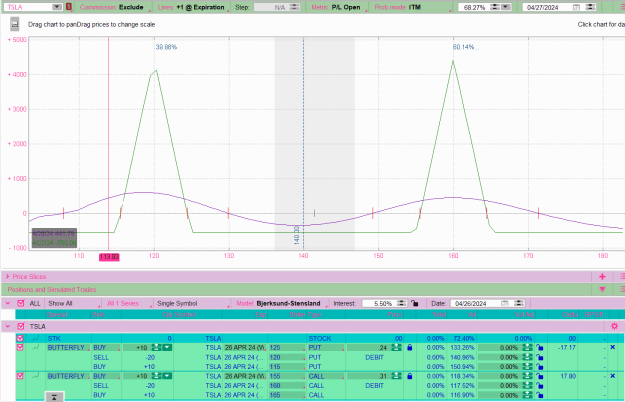The width and height of the screenshot is (625, 402).
Task: Adjust the .31 price stepper on CALL butterfly
Action: (396, 376)
